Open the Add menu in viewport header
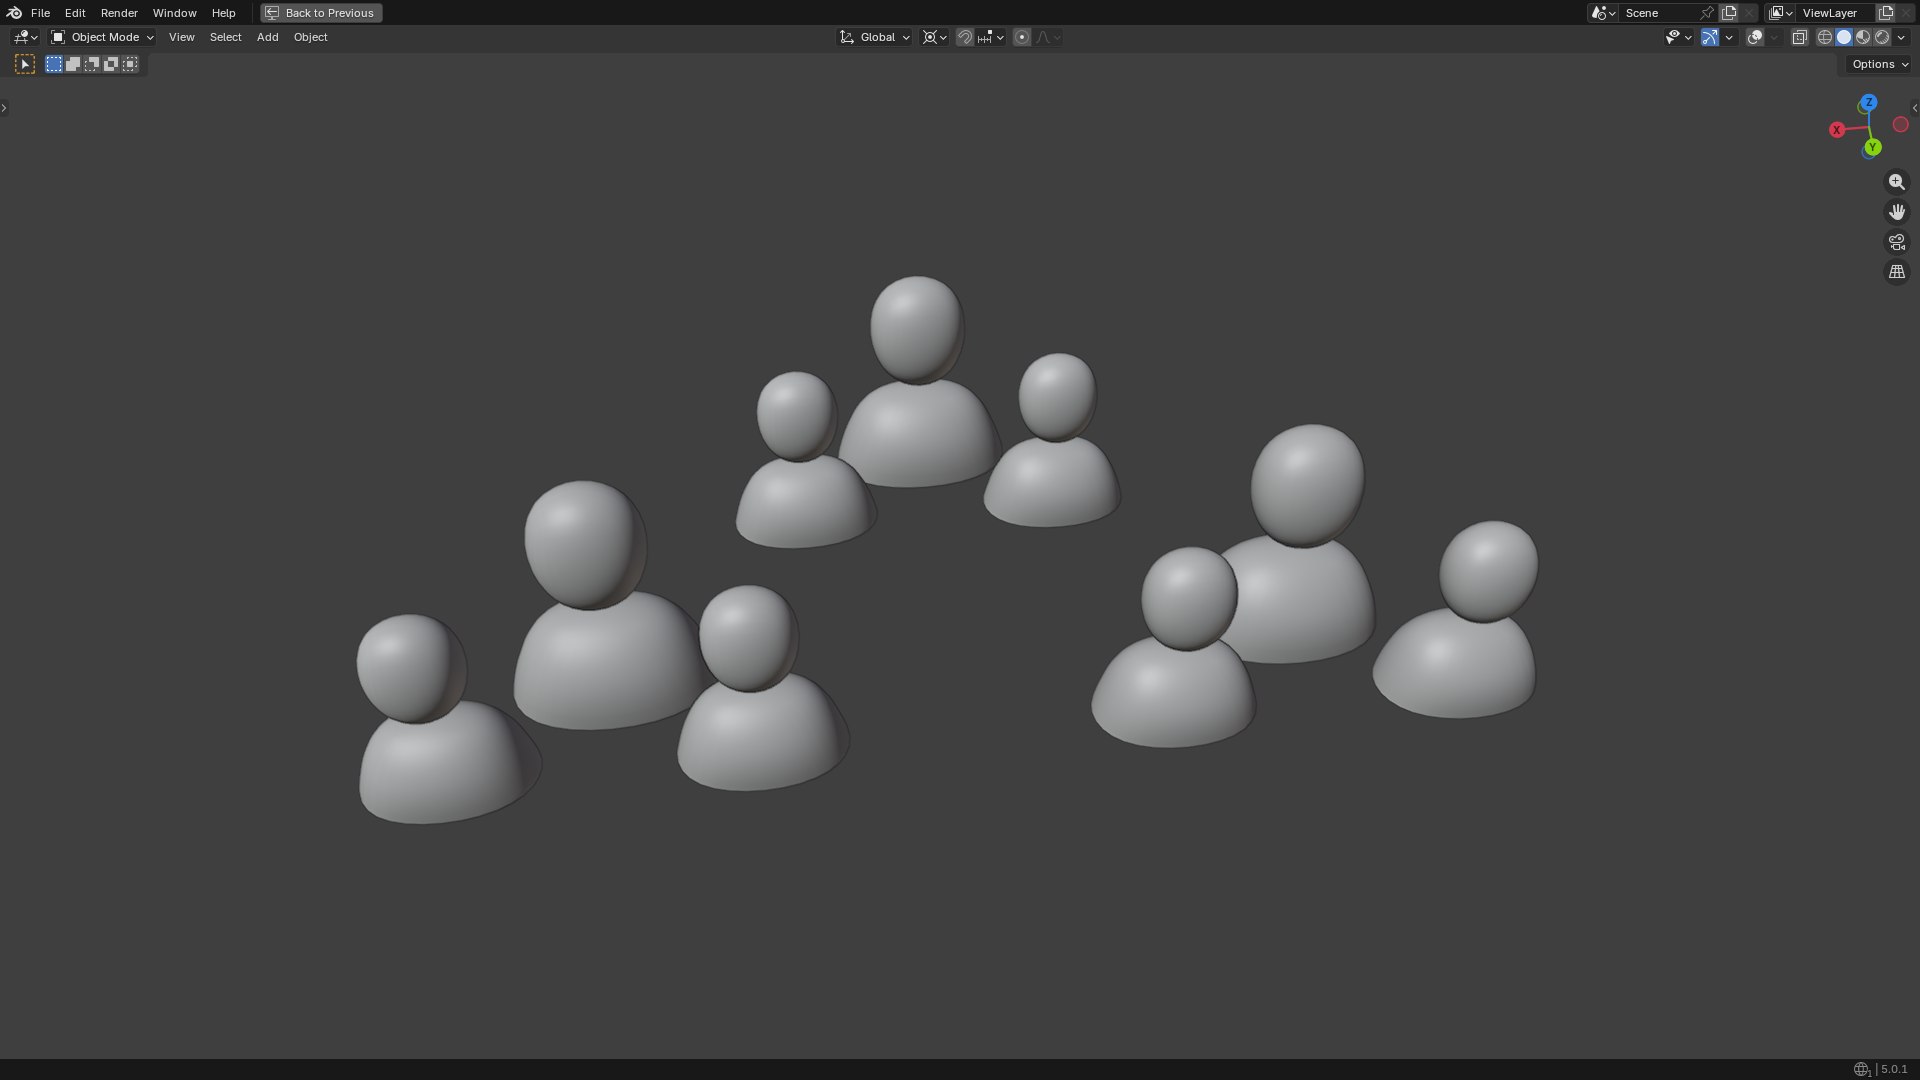Image resolution: width=1920 pixels, height=1080 pixels. [267, 37]
